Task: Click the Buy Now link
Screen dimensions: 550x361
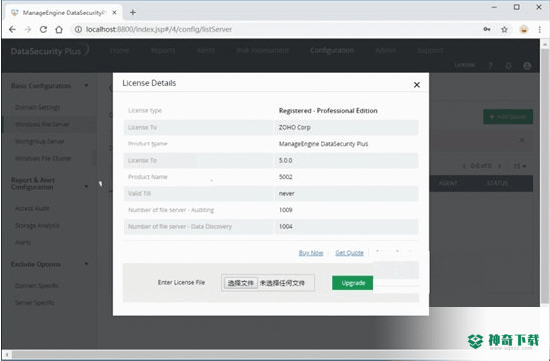Action: (x=311, y=253)
